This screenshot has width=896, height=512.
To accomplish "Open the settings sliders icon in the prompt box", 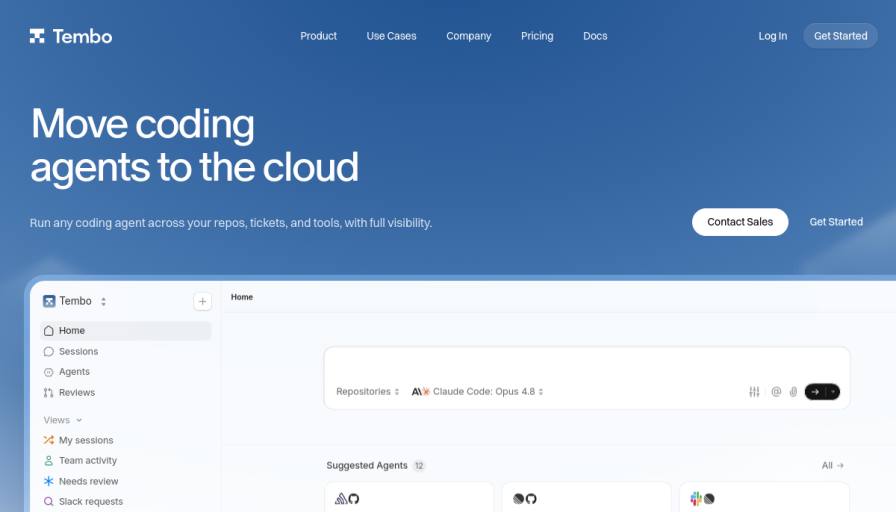I will click(x=754, y=391).
